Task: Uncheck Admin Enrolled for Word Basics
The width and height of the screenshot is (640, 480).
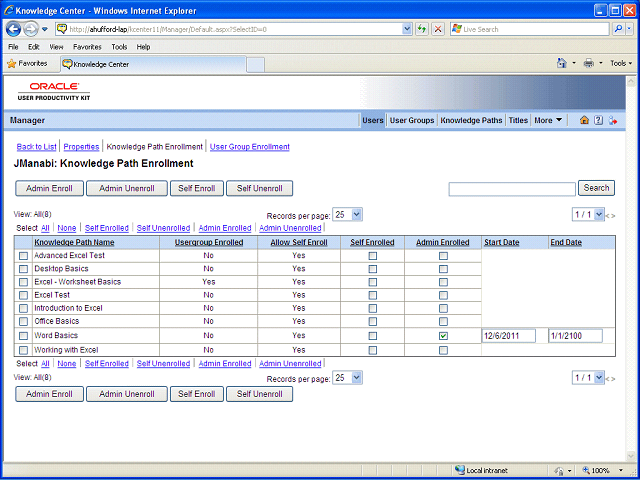Action: click(x=443, y=336)
